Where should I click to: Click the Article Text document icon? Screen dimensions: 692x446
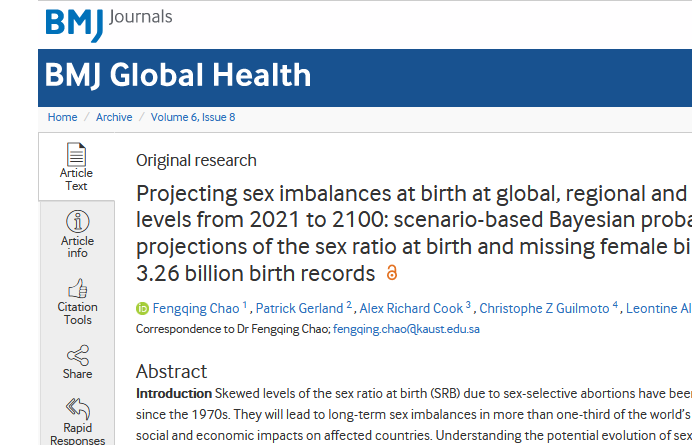[77, 155]
